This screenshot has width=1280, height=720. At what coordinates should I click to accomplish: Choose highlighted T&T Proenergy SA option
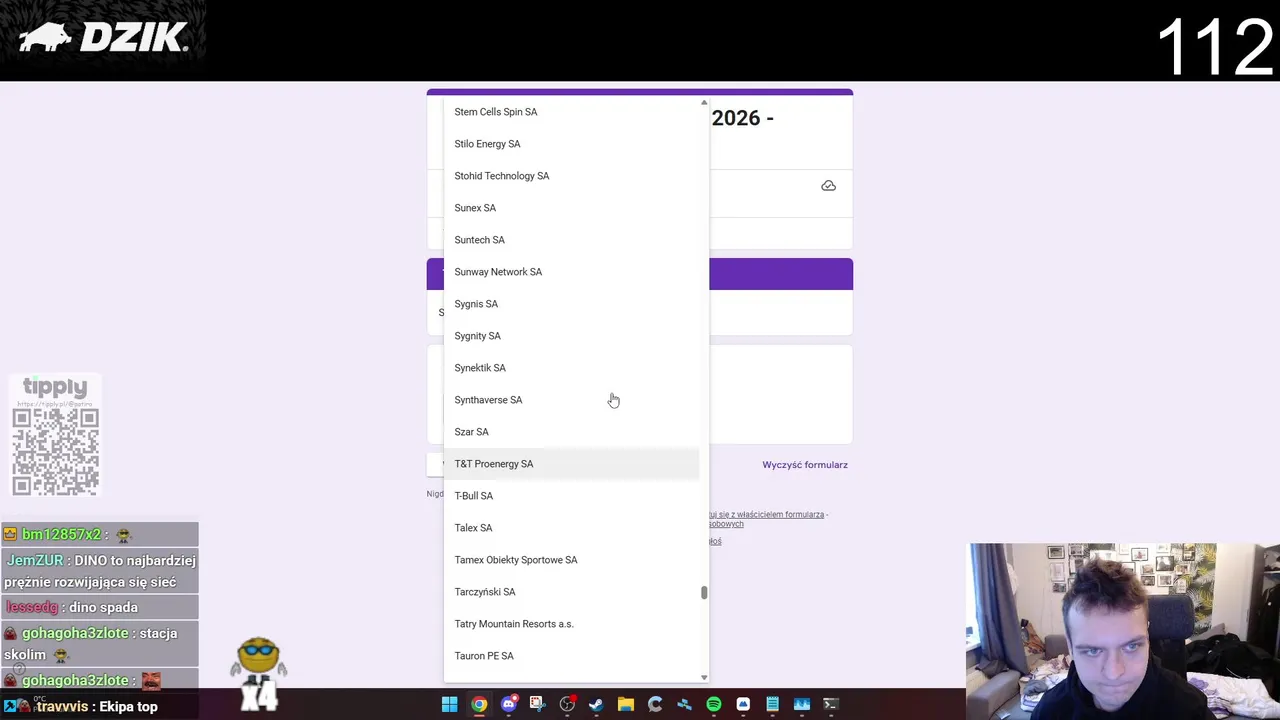click(571, 464)
